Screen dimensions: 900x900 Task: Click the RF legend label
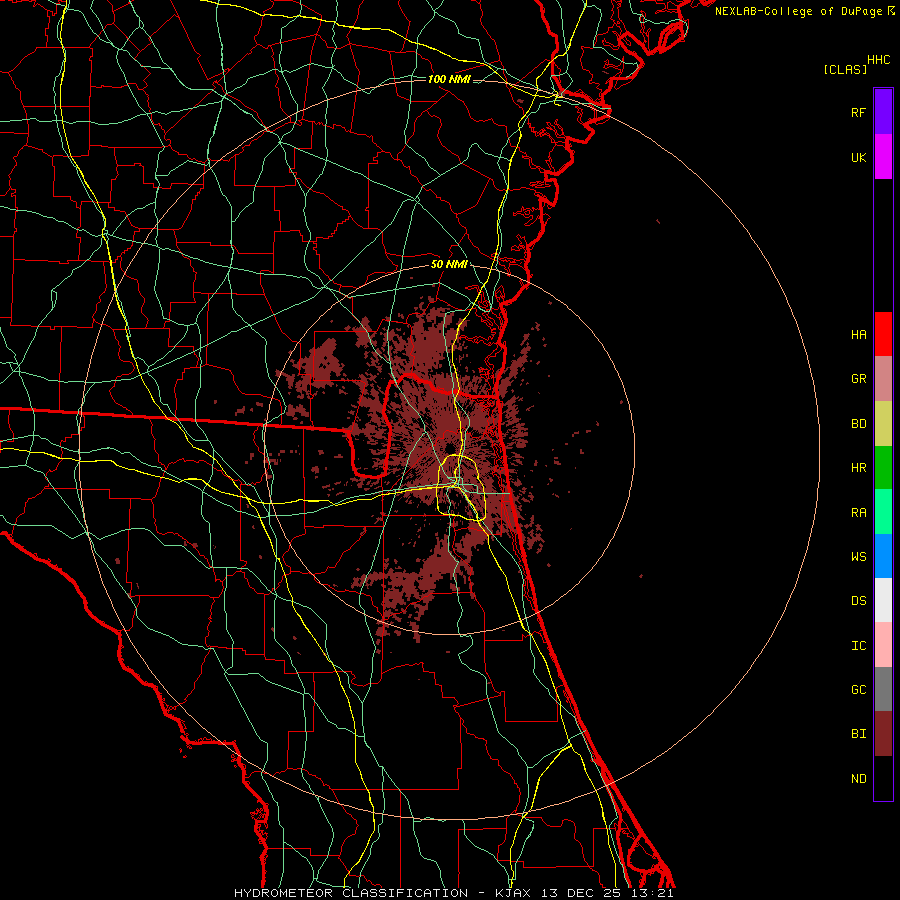(x=858, y=112)
